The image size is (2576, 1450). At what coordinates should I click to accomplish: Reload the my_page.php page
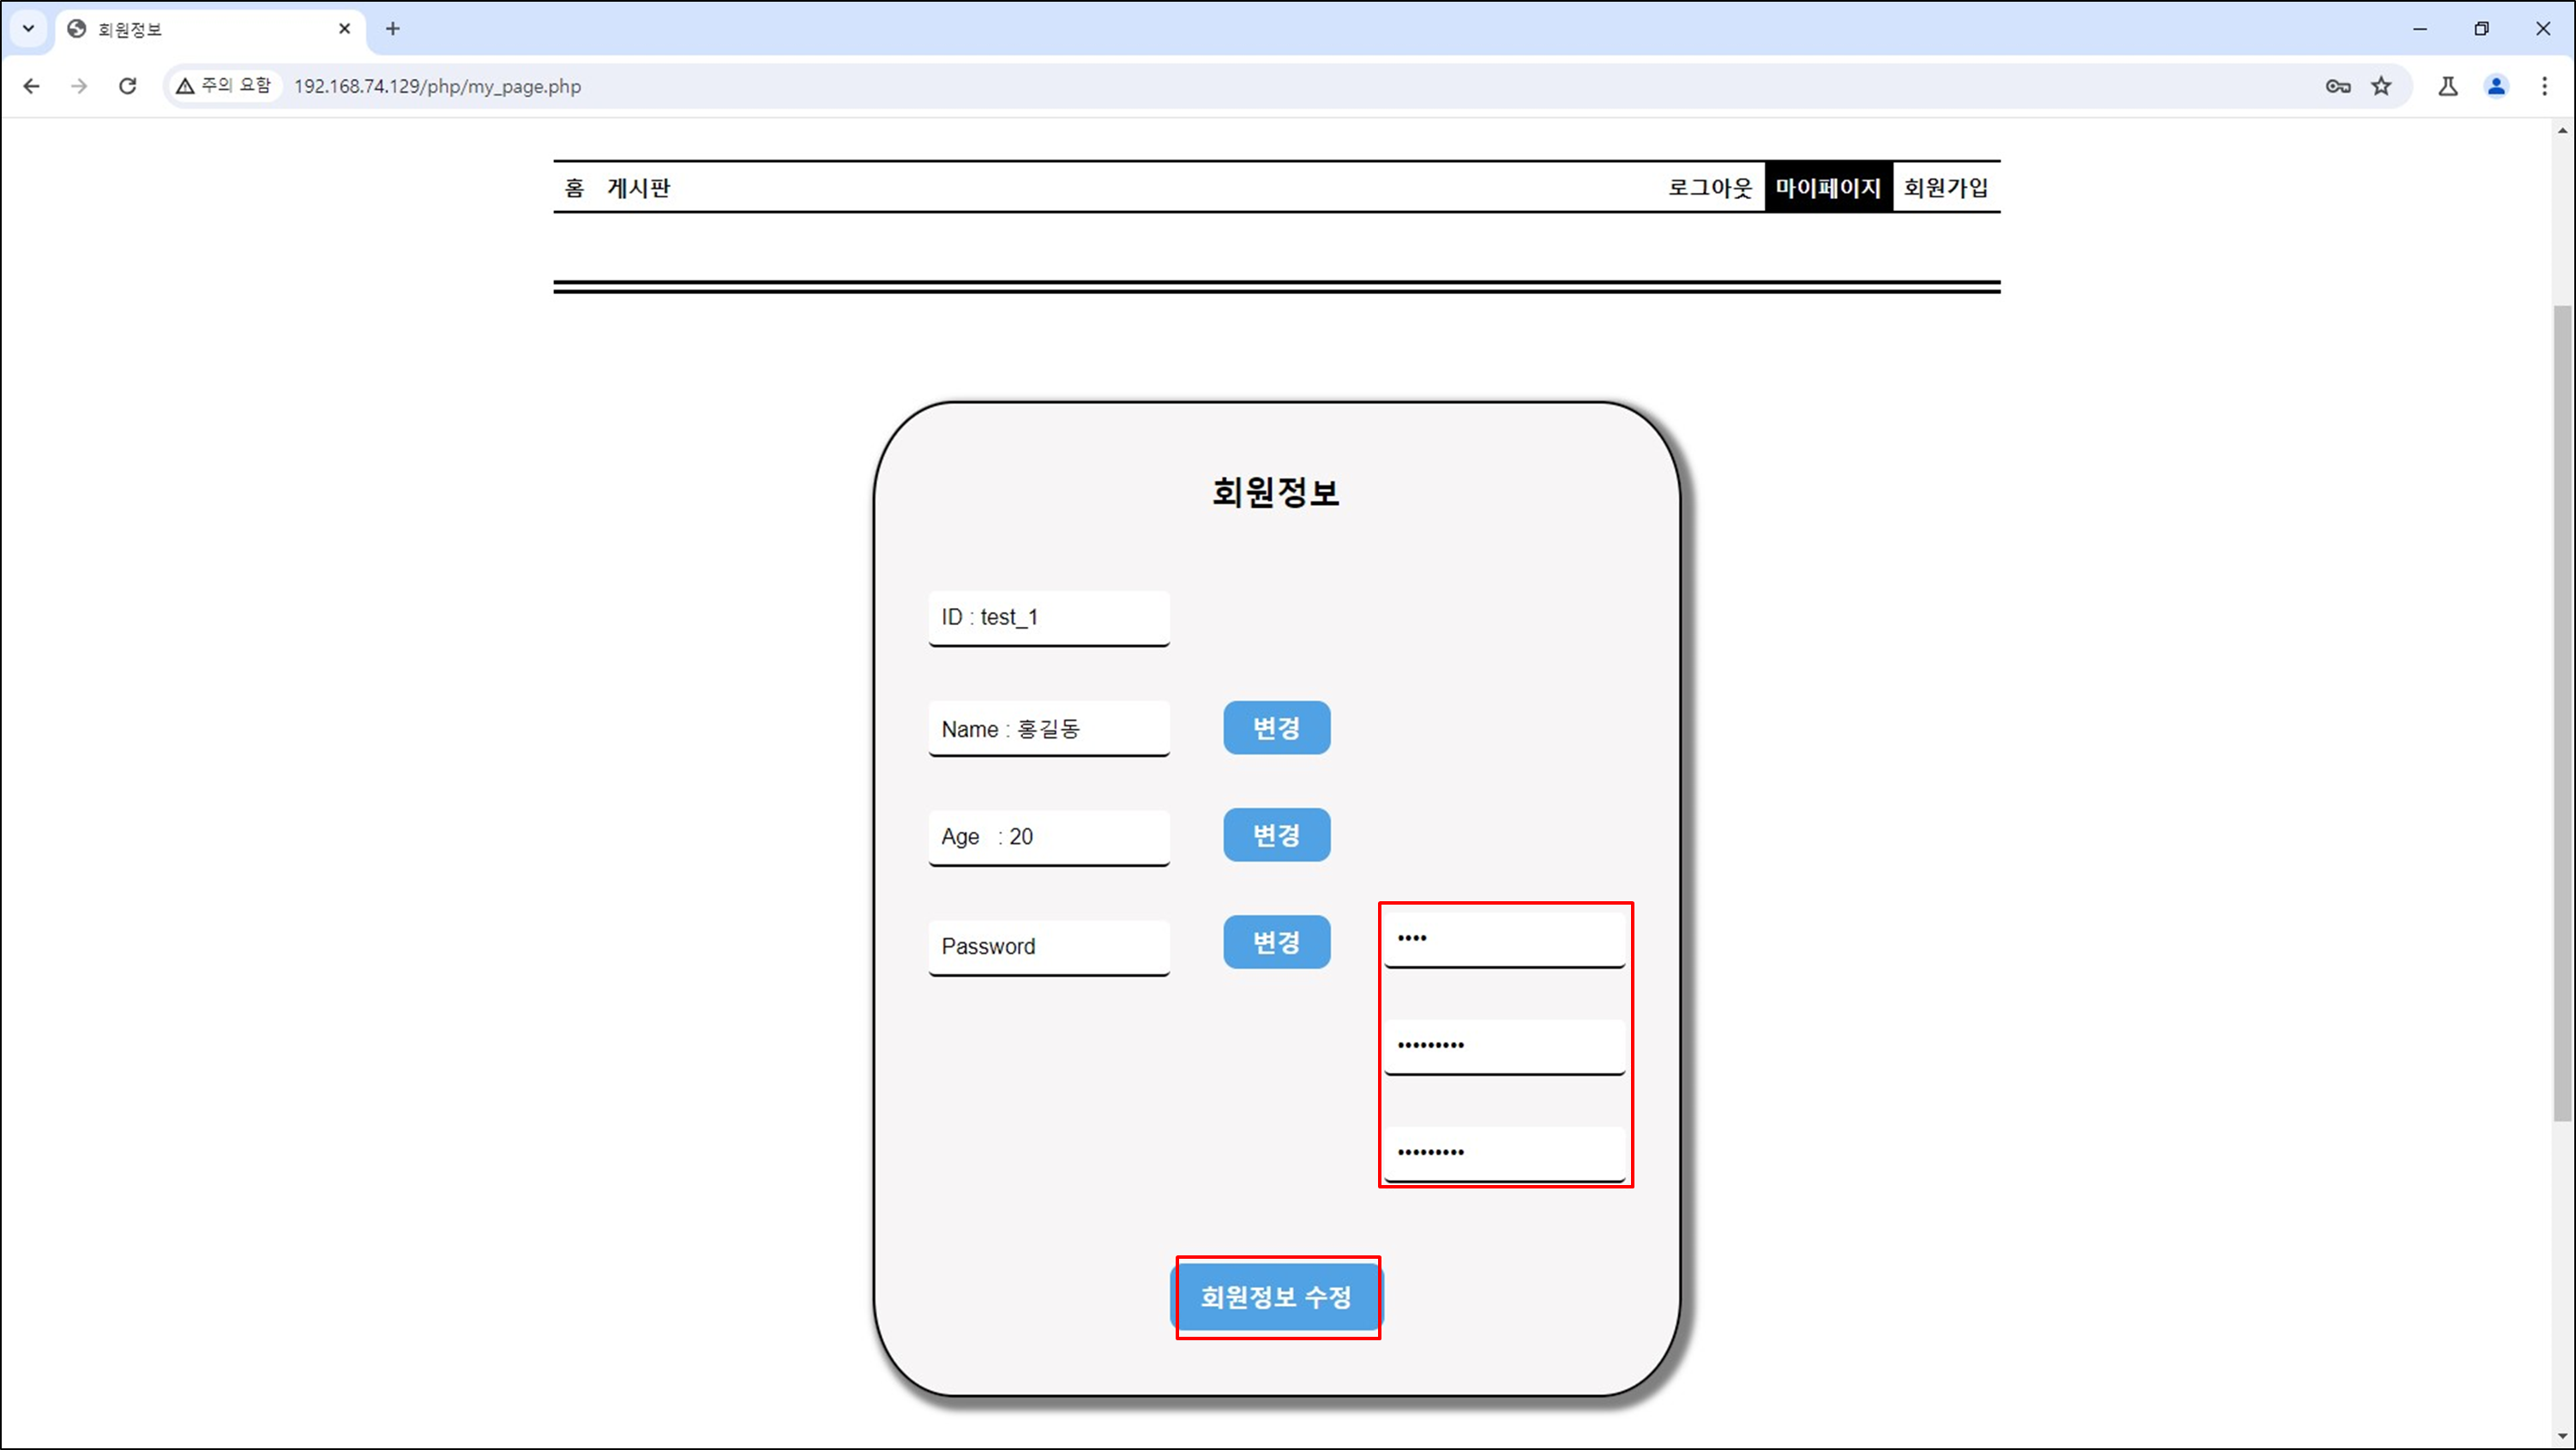pos(127,86)
